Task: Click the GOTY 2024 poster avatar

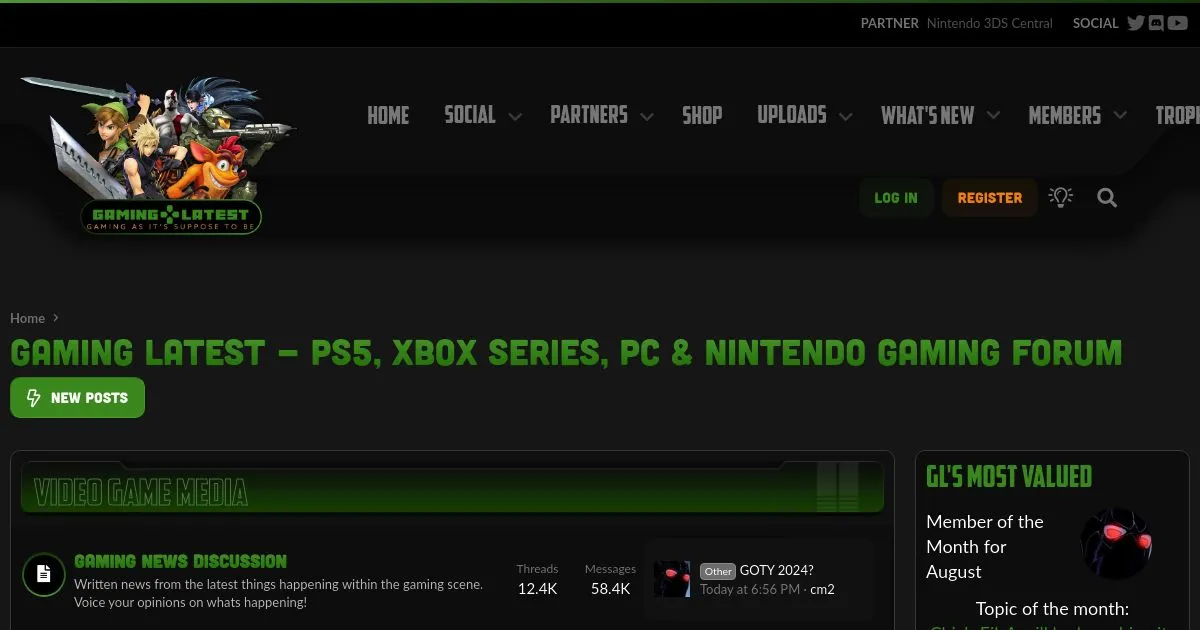Action: click(672, 579)
